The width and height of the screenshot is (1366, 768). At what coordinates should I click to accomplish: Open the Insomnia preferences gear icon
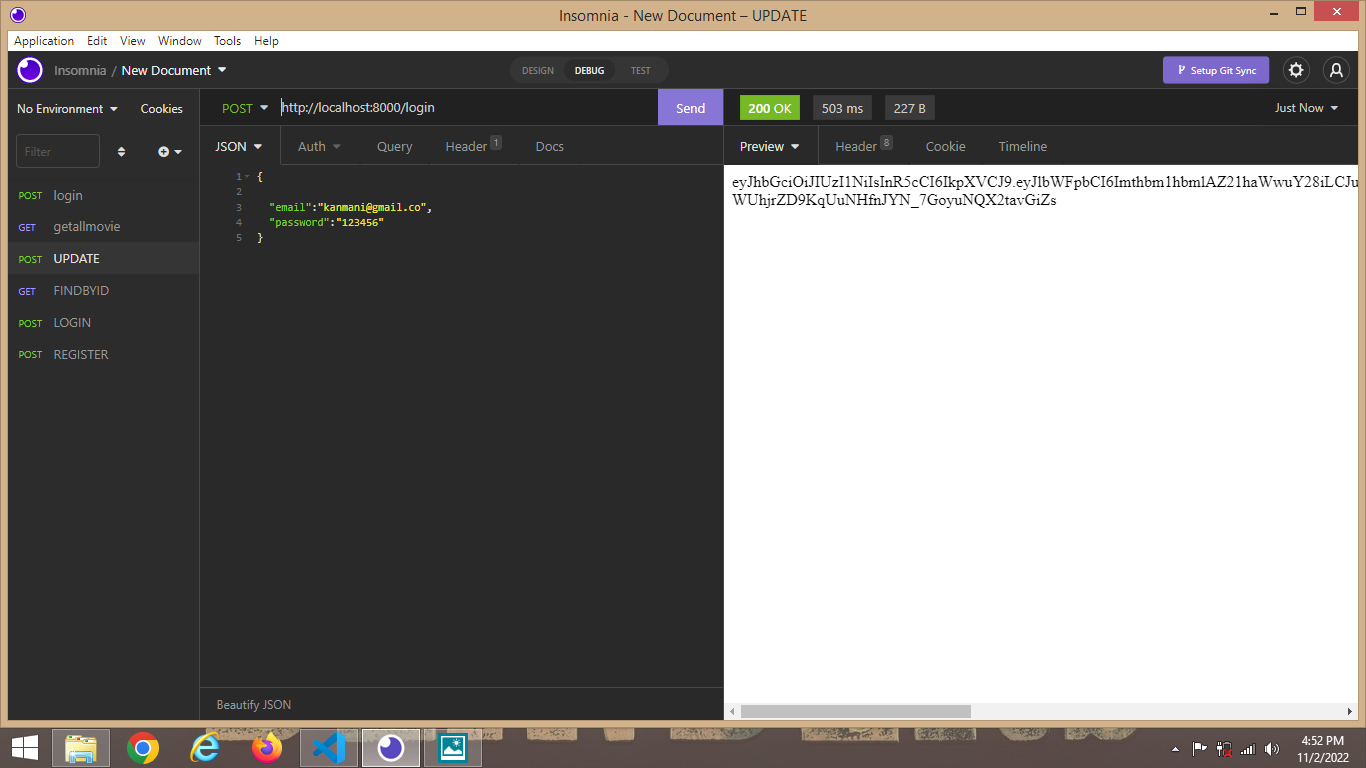point(1296,70)
